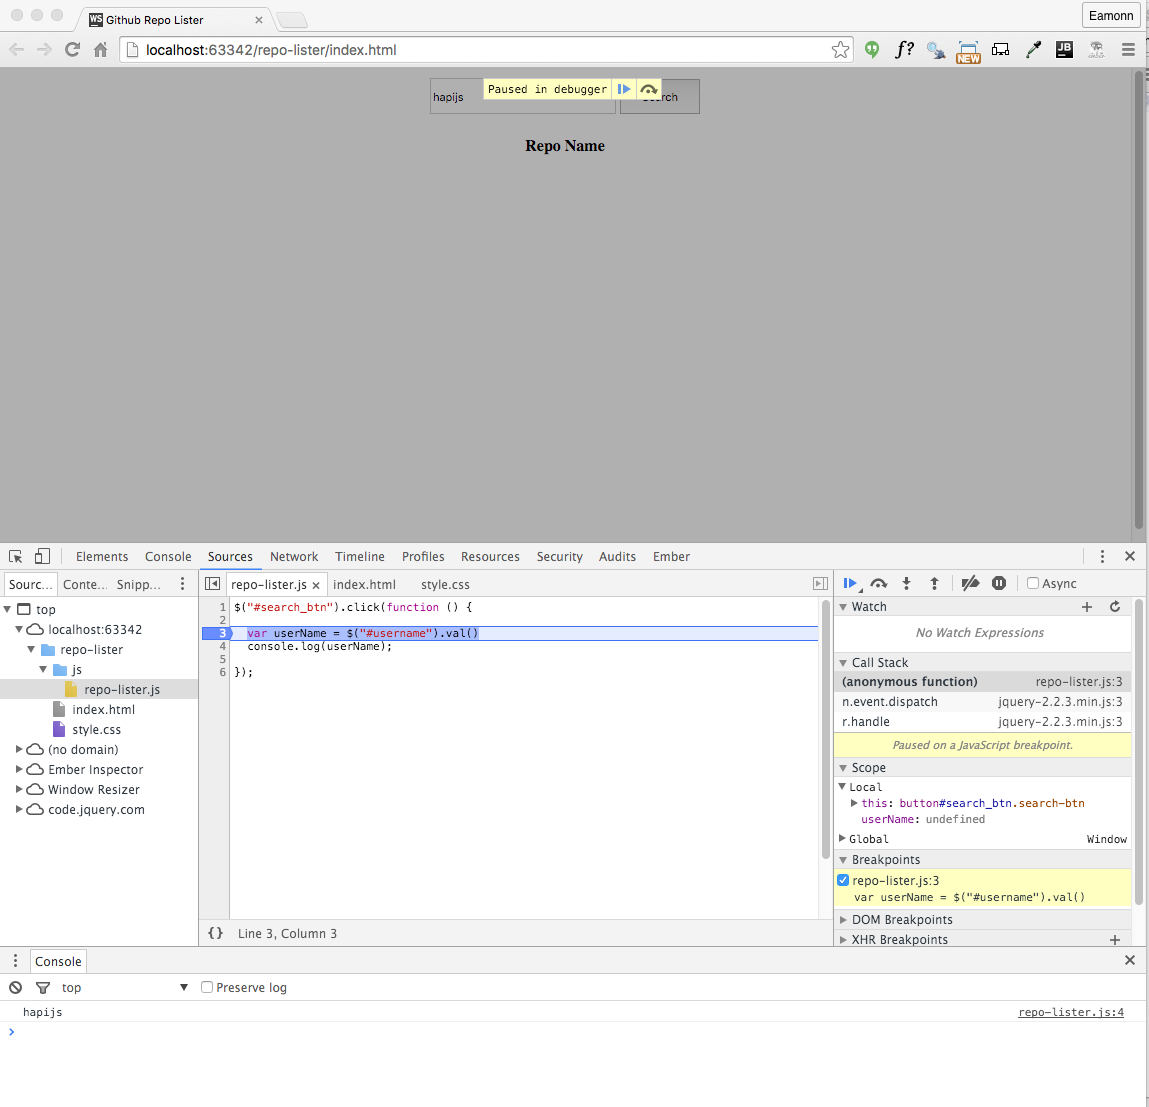Click the browser address bar

tap(480, 50)
